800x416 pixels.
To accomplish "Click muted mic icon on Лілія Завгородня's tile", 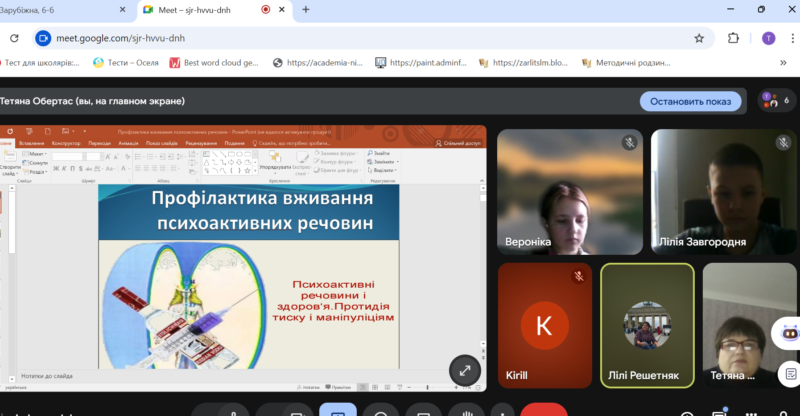I will coord(783,143).
